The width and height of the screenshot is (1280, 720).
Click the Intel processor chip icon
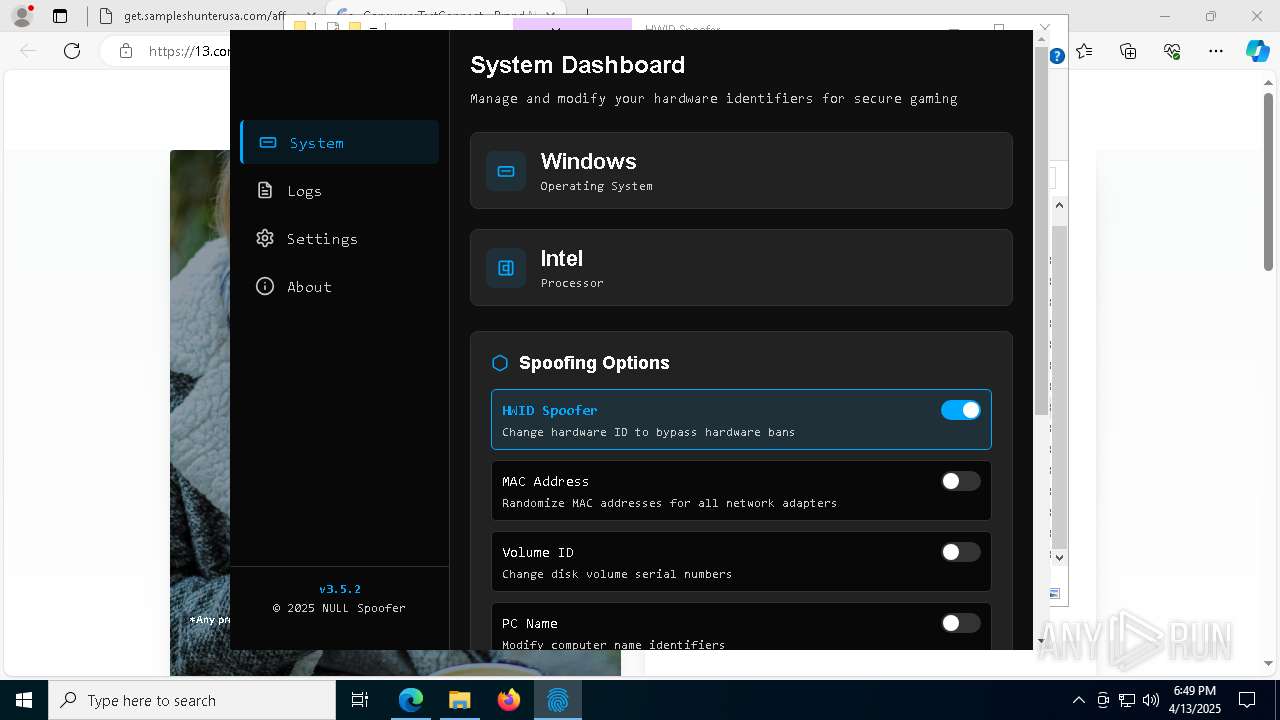(x=506, y=268)
